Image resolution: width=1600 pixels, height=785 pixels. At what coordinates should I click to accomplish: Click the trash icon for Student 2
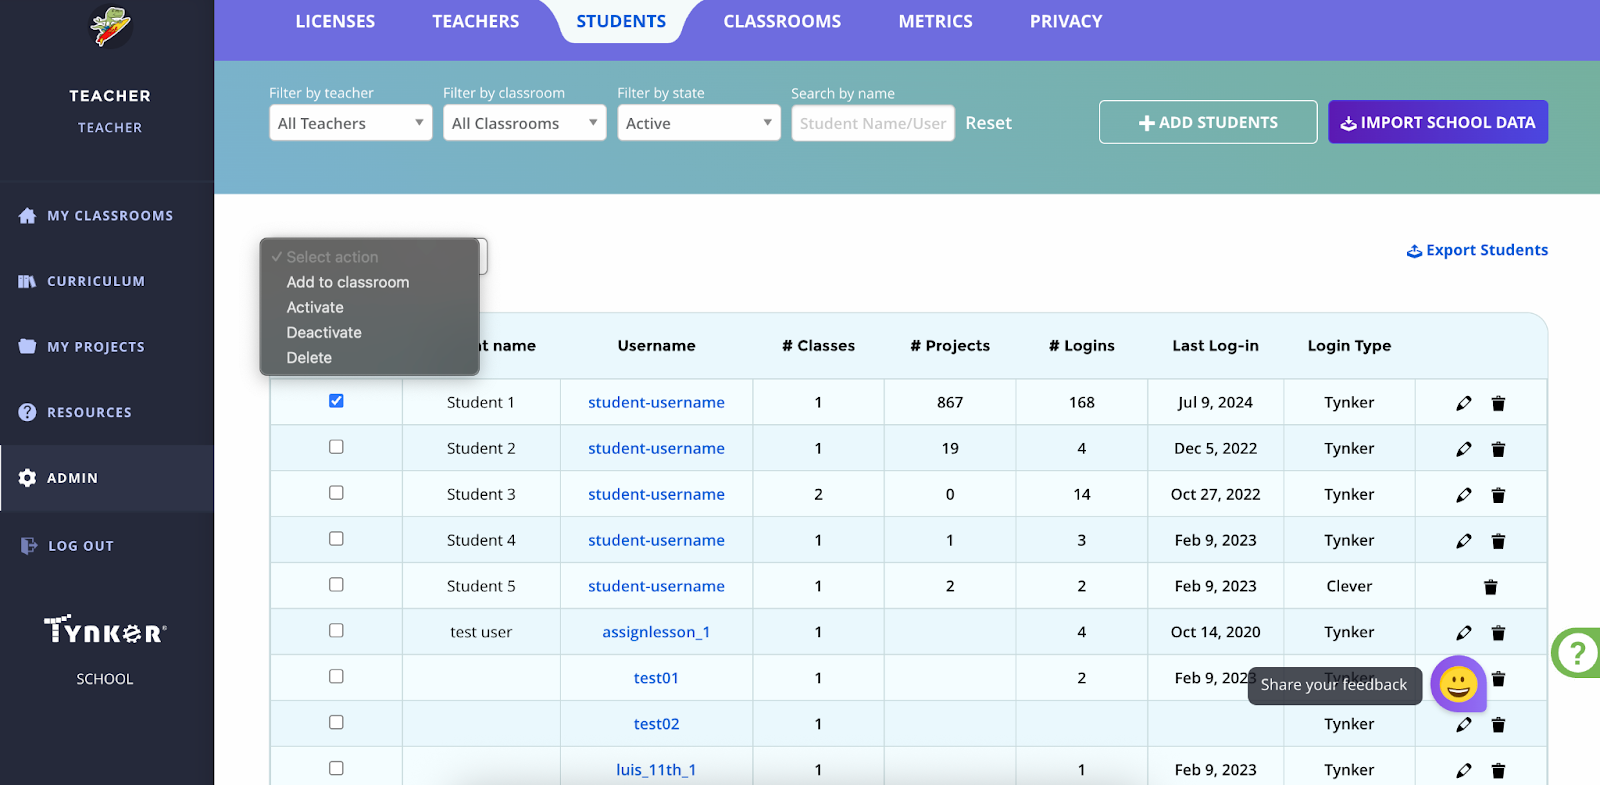[1498, 449]
